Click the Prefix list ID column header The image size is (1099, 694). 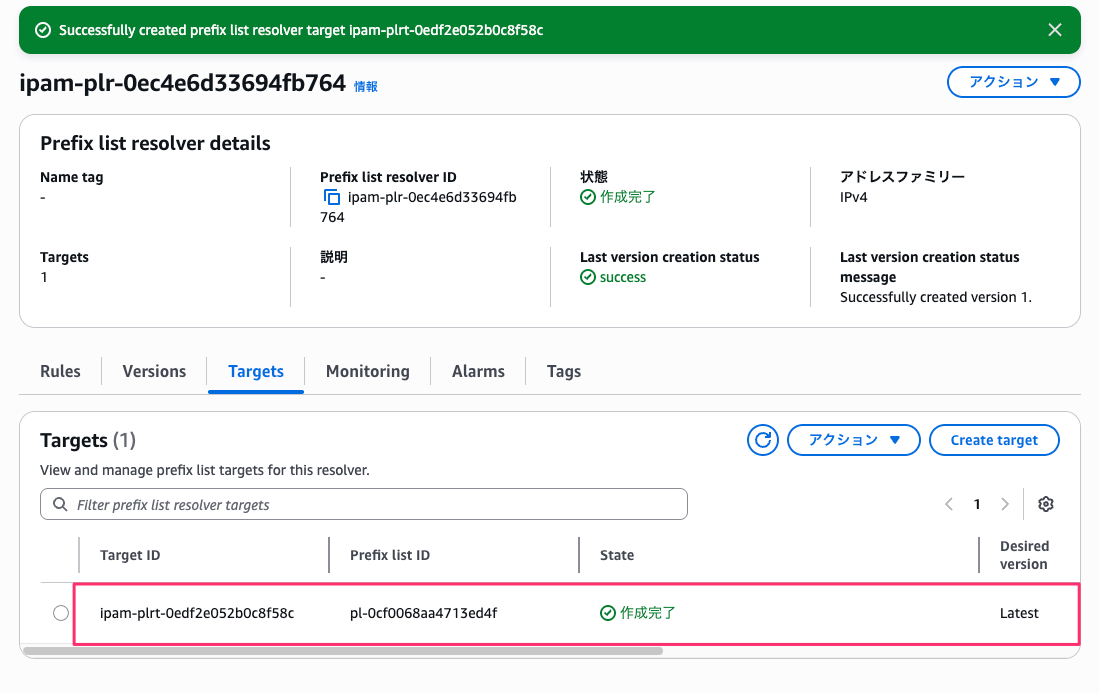point(390,555)
